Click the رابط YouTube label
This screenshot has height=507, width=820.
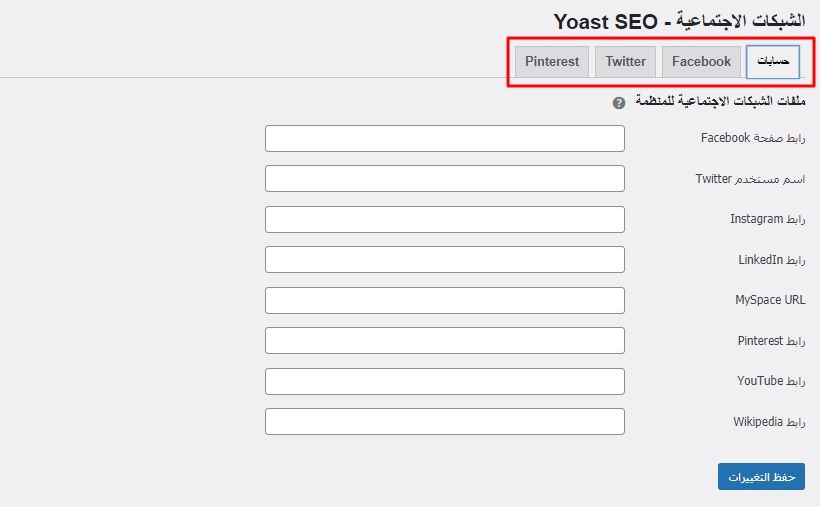pos(770,381)
